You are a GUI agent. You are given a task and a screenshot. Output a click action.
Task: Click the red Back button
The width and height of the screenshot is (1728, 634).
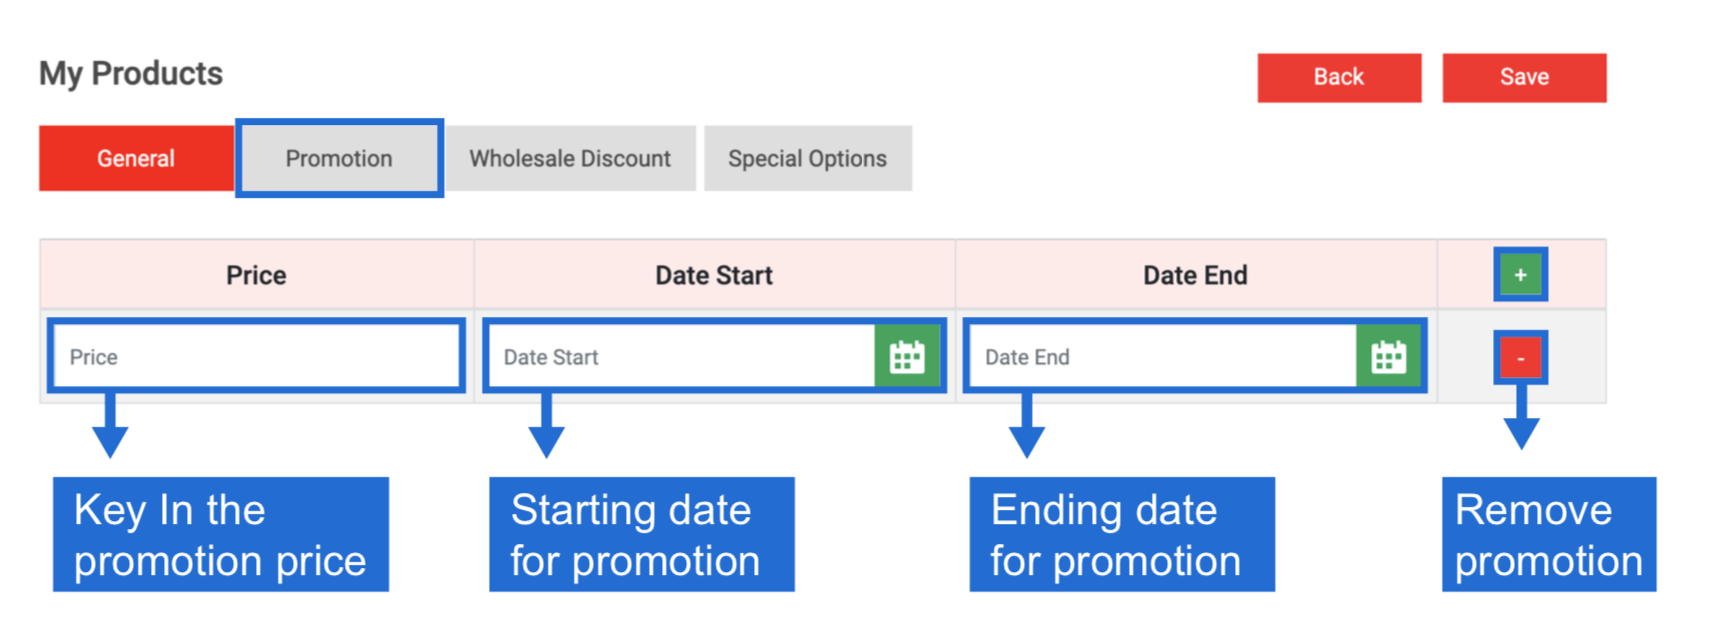[1339, 77]
